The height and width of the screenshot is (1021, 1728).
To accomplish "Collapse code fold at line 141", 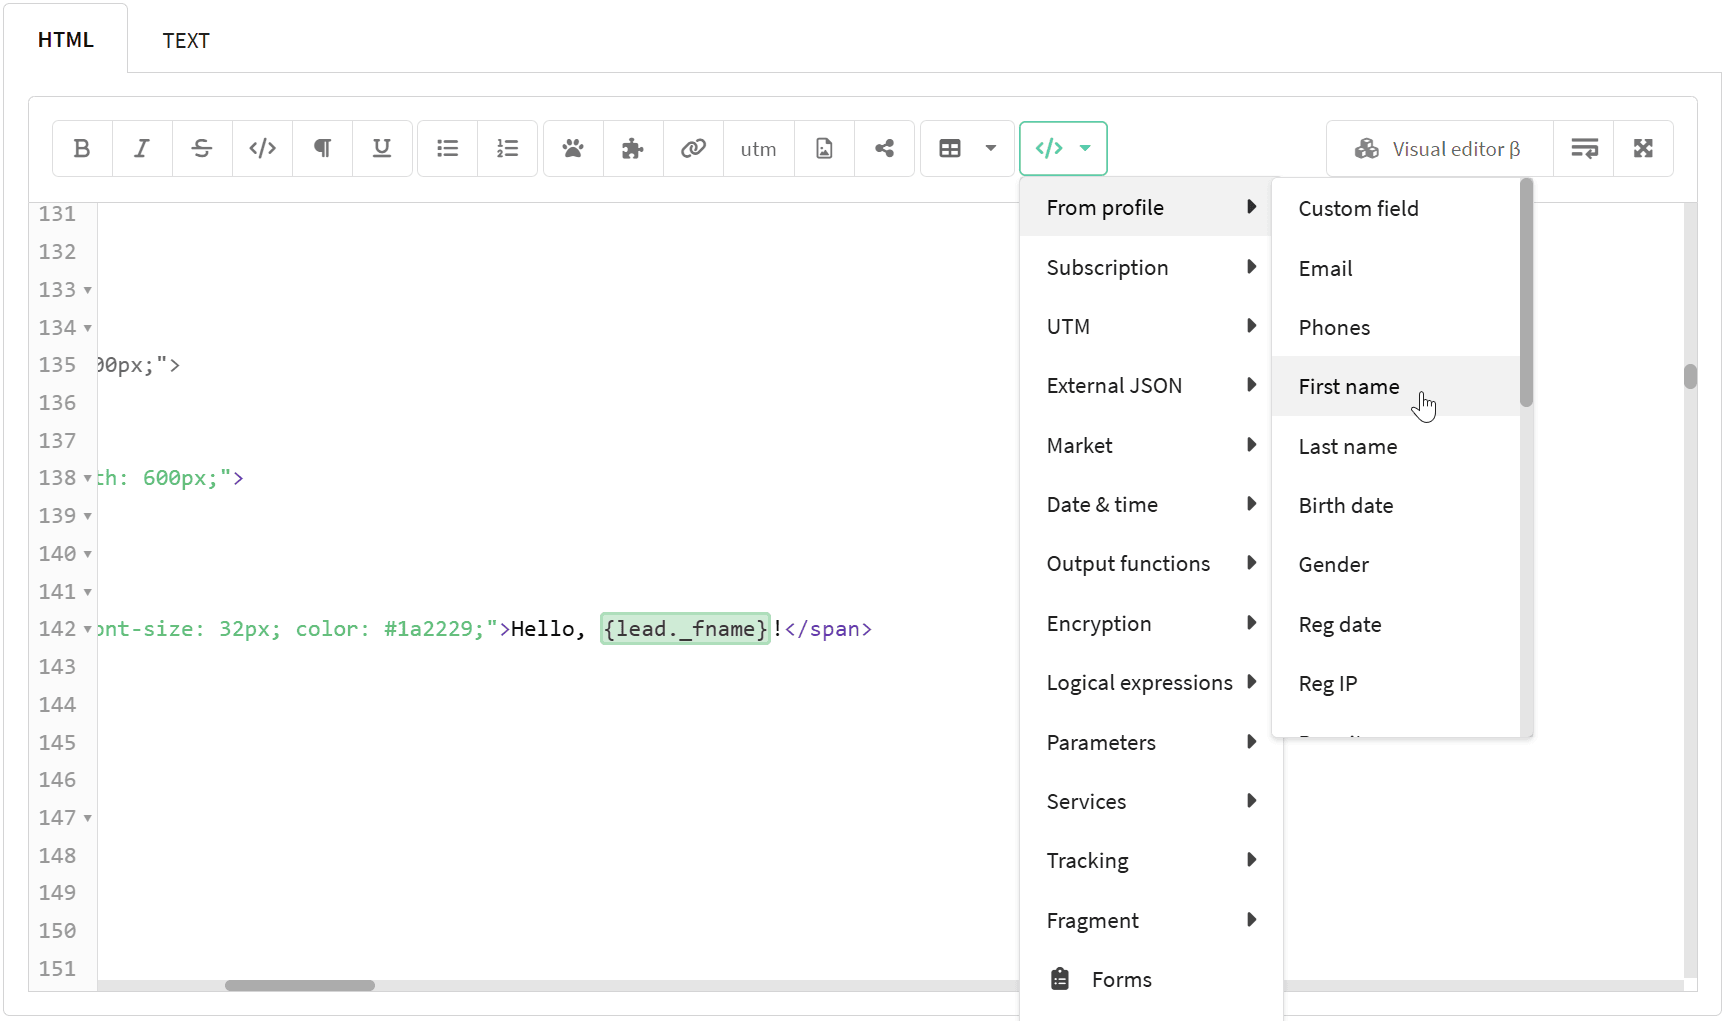I will pyautogui.click(x=88, y=593).
